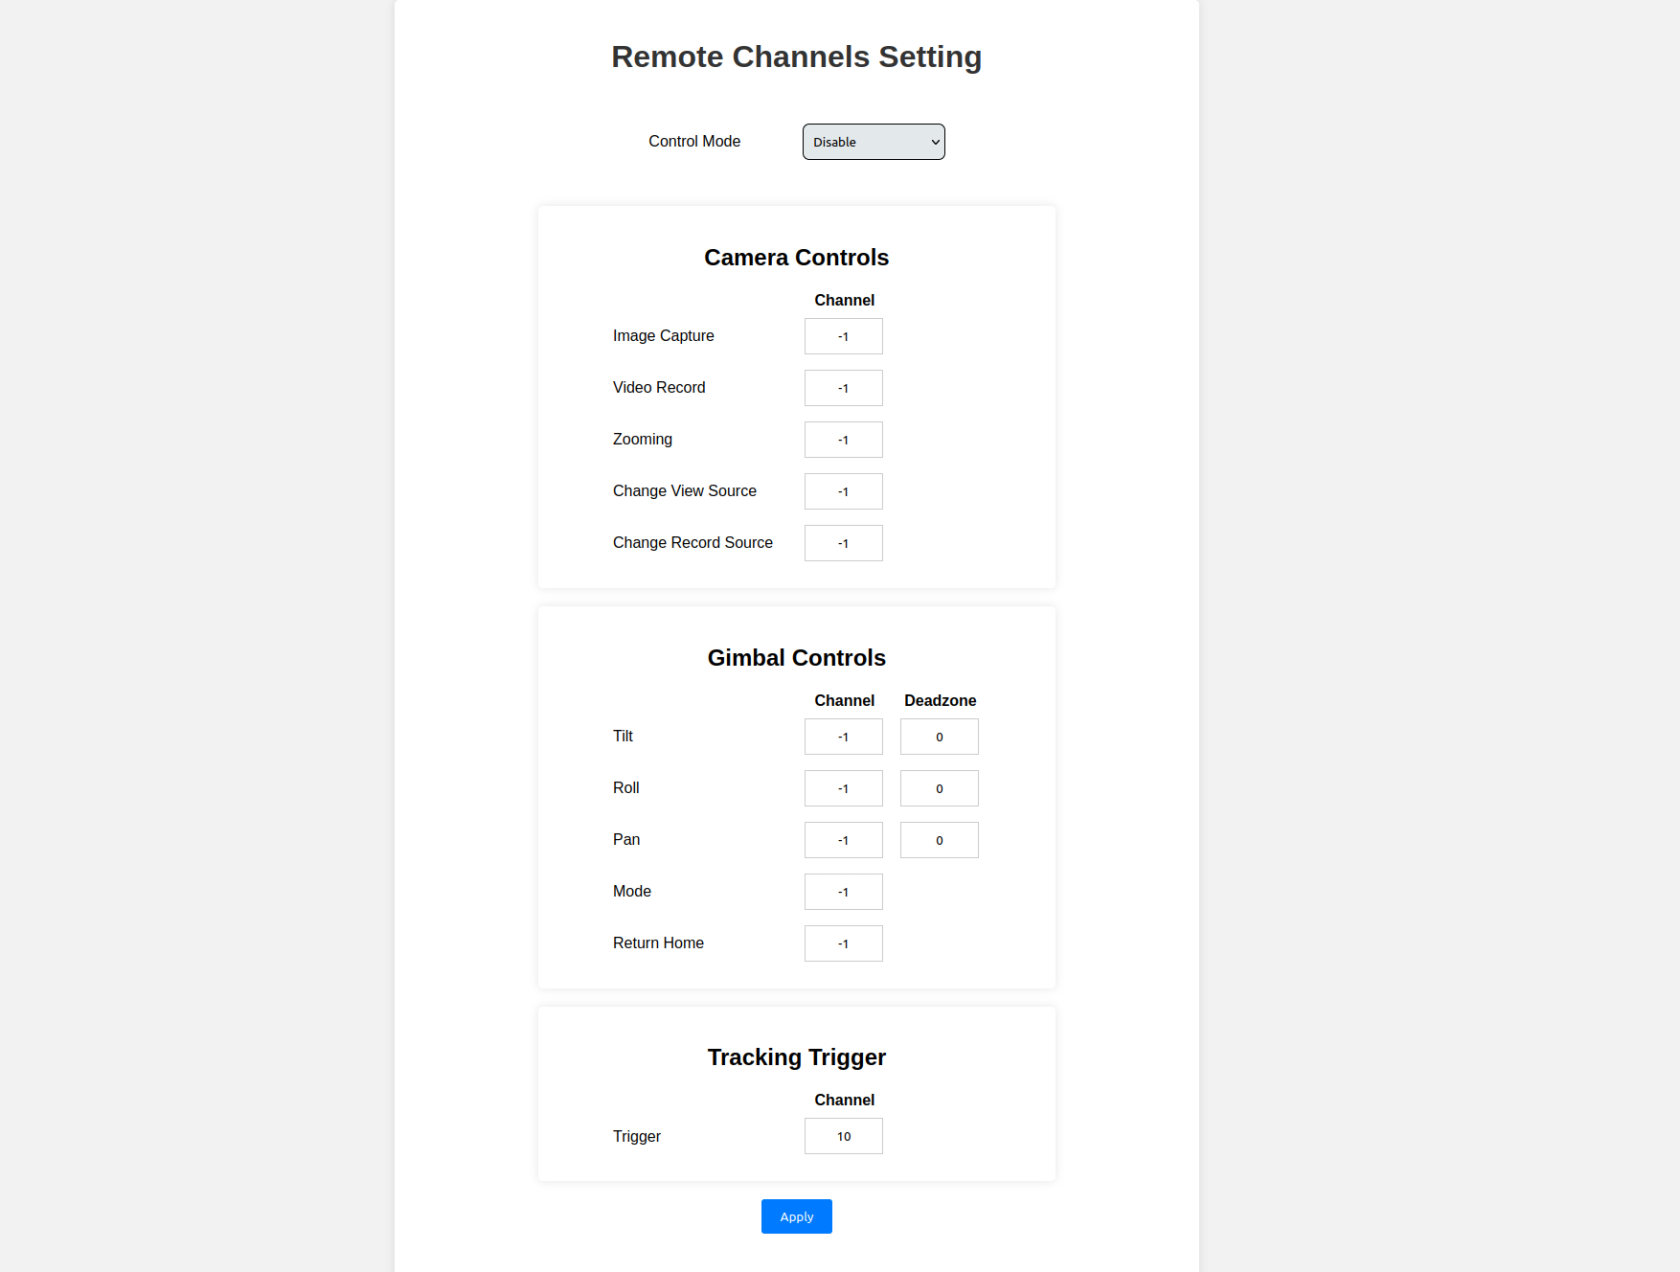Click the Control Mode label
This screenshot has height=1272, width=1680.
[x=694, y=141]
